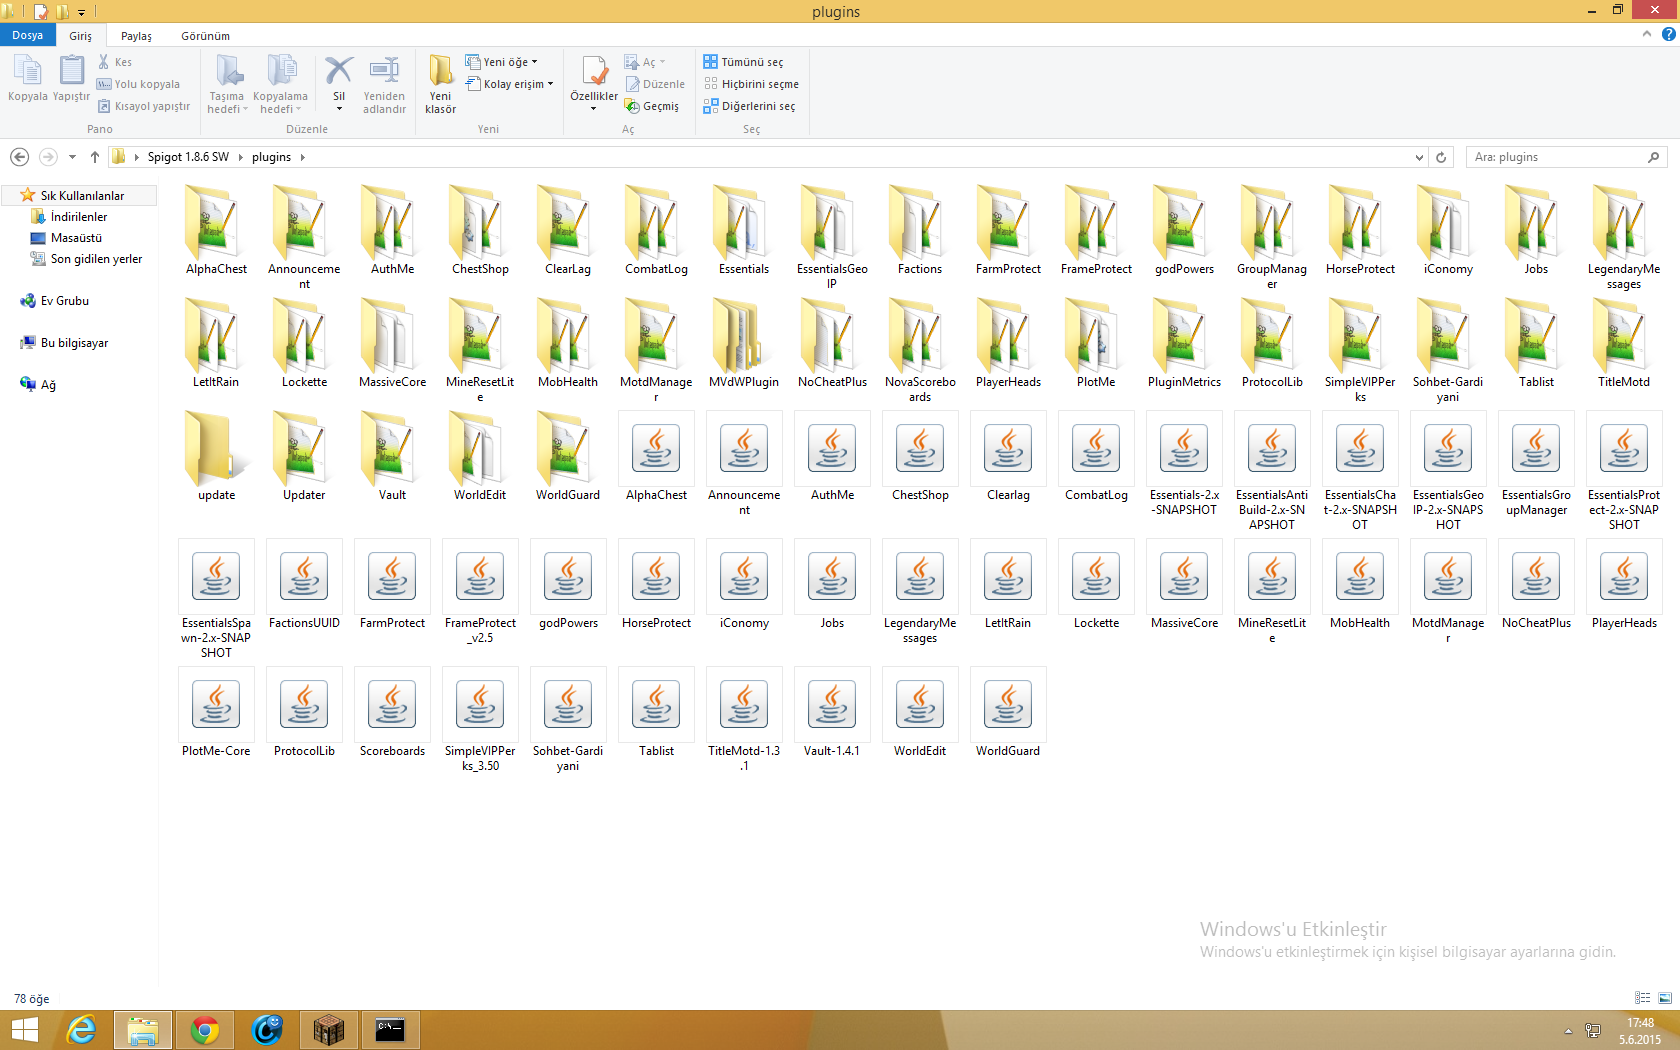
Task: Select the PlotMe-Core jar file
Action: click(216, 713)
